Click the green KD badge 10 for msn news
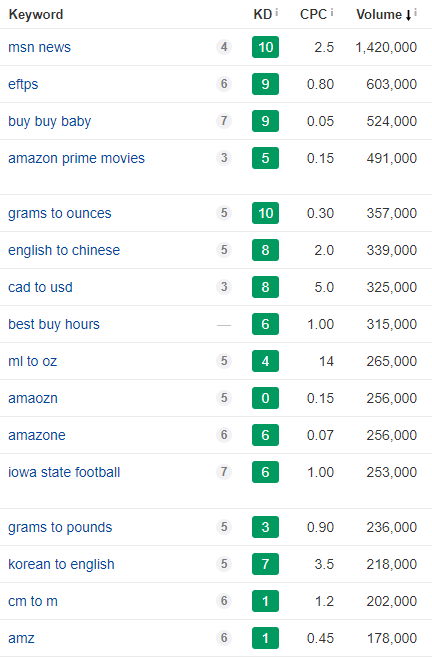The height and width of the screenshot is (658, 432). pyautogui.click(x=265, y=47)
